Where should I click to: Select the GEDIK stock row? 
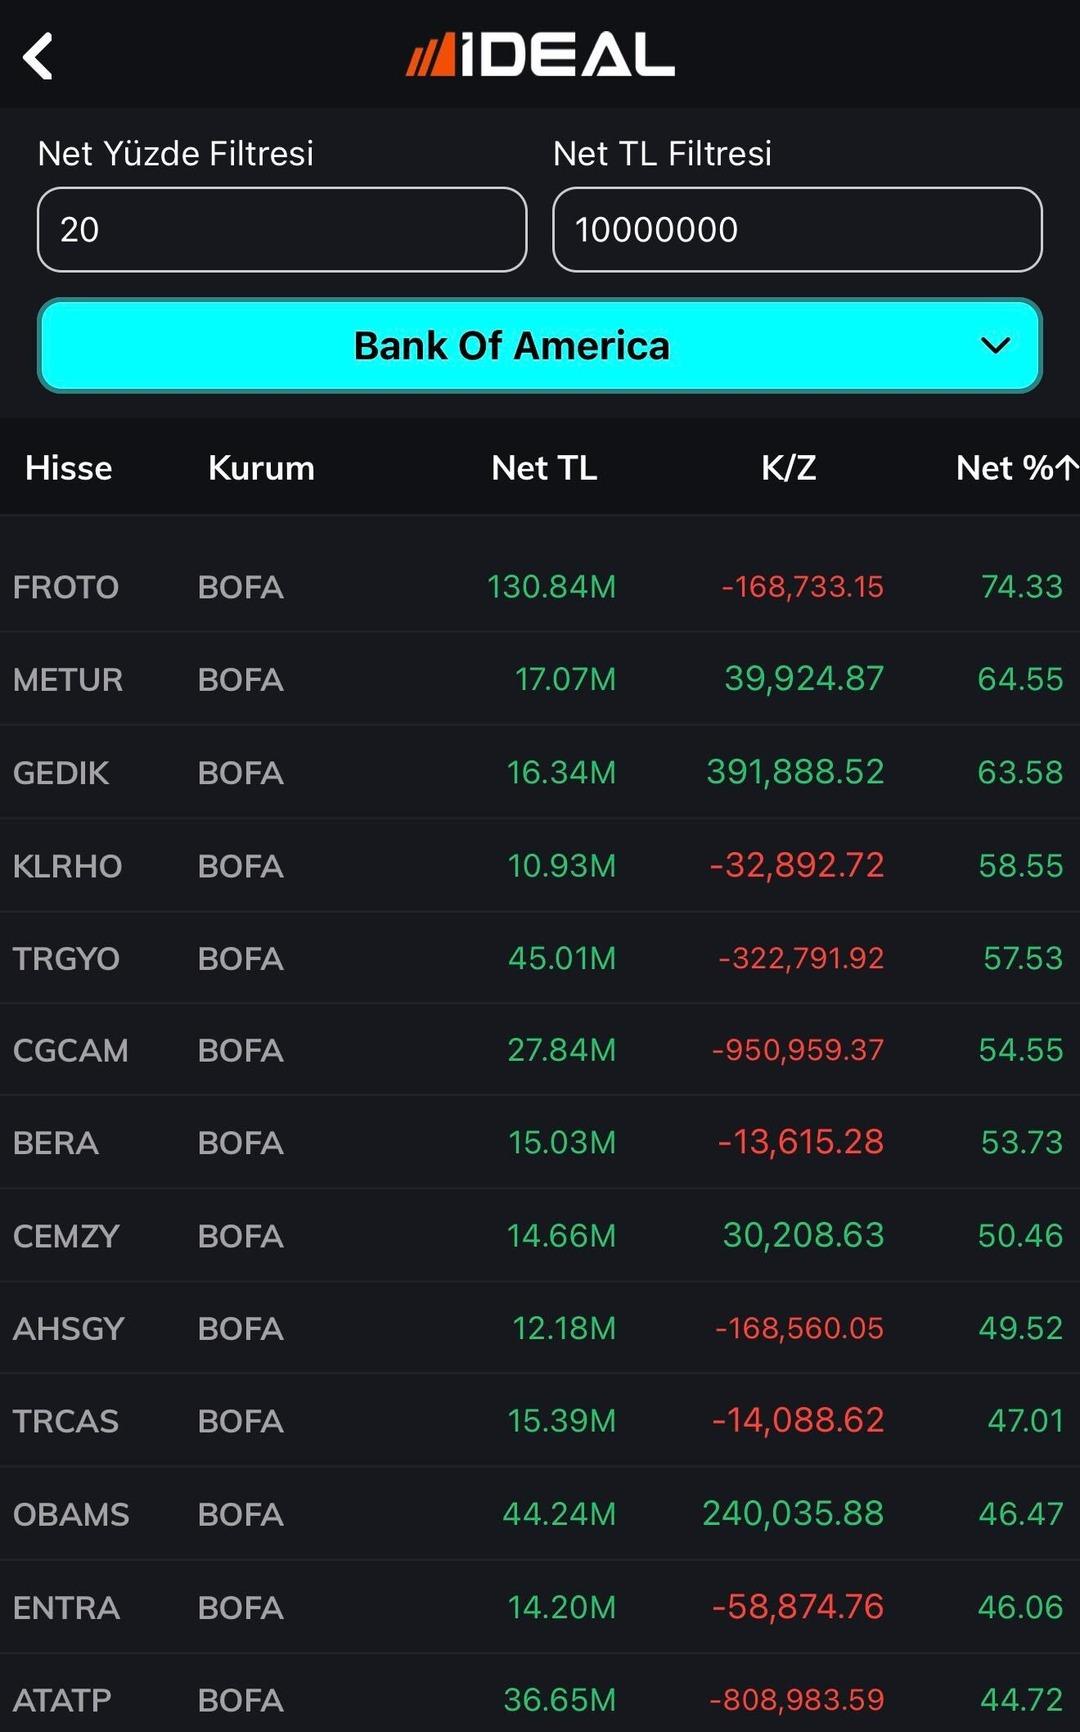540,772
